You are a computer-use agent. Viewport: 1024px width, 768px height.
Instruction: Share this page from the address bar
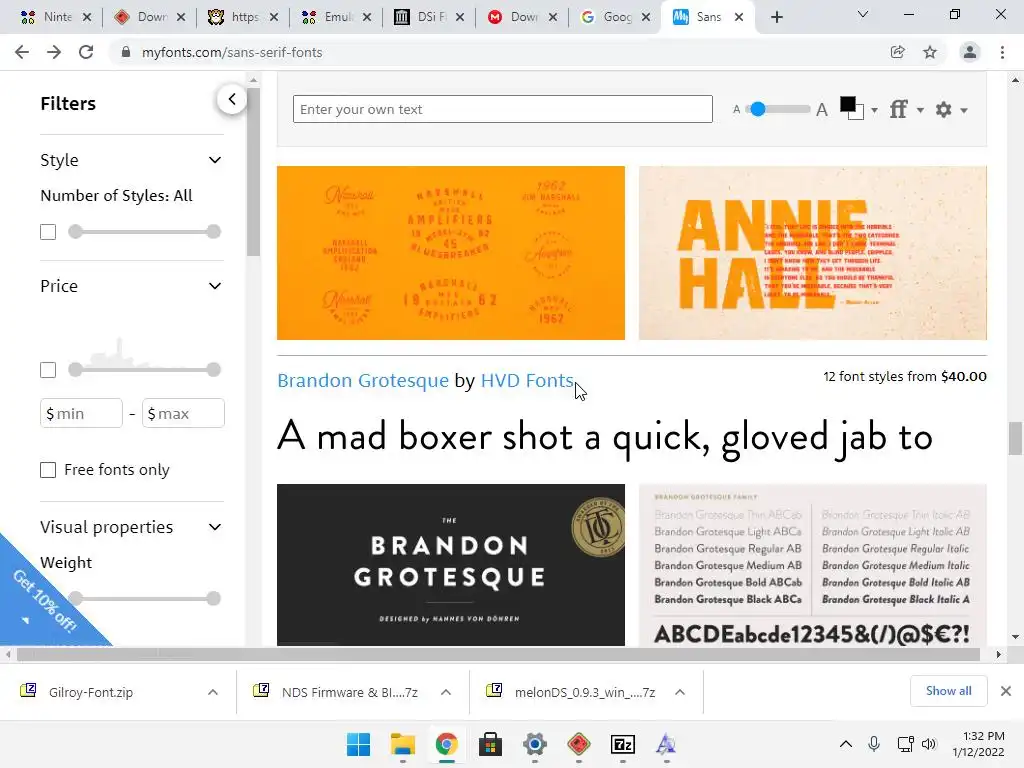[898, 52]
